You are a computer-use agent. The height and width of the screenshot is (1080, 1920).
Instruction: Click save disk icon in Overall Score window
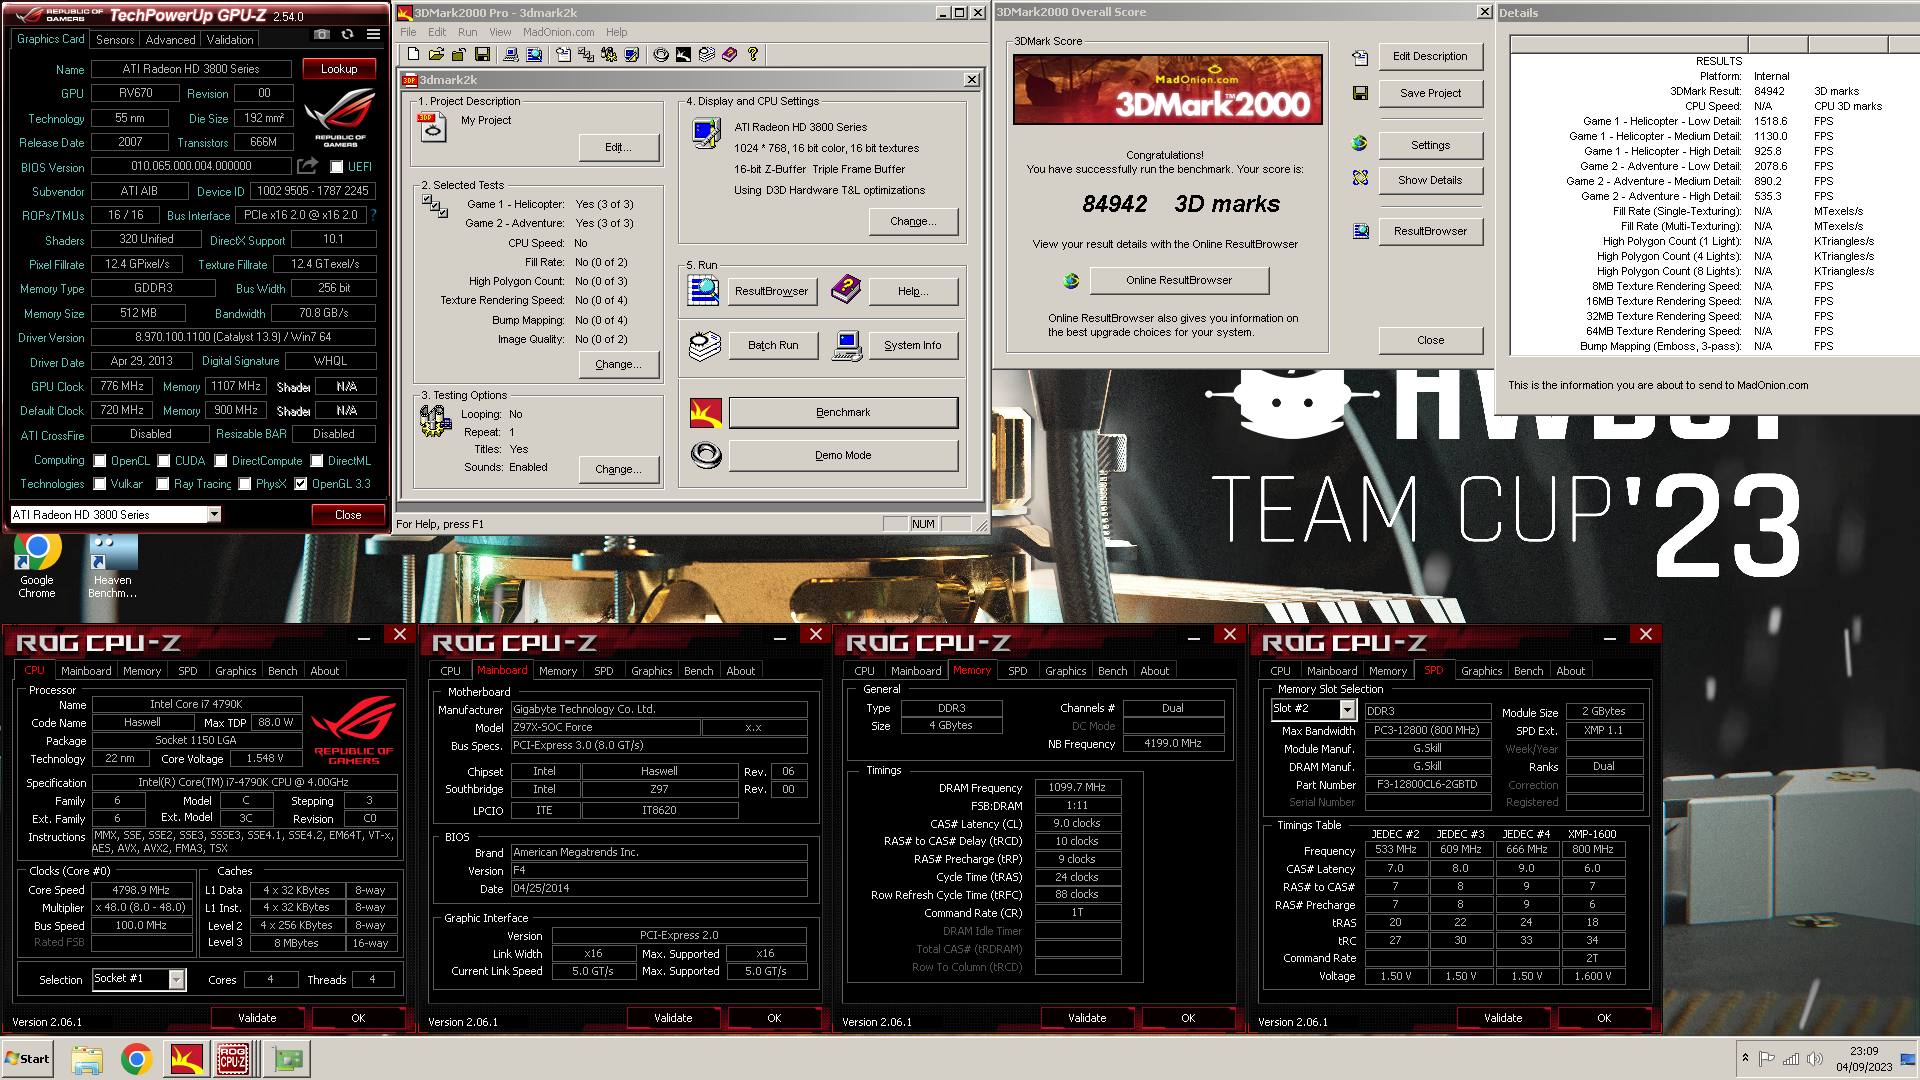(1360, 93)
